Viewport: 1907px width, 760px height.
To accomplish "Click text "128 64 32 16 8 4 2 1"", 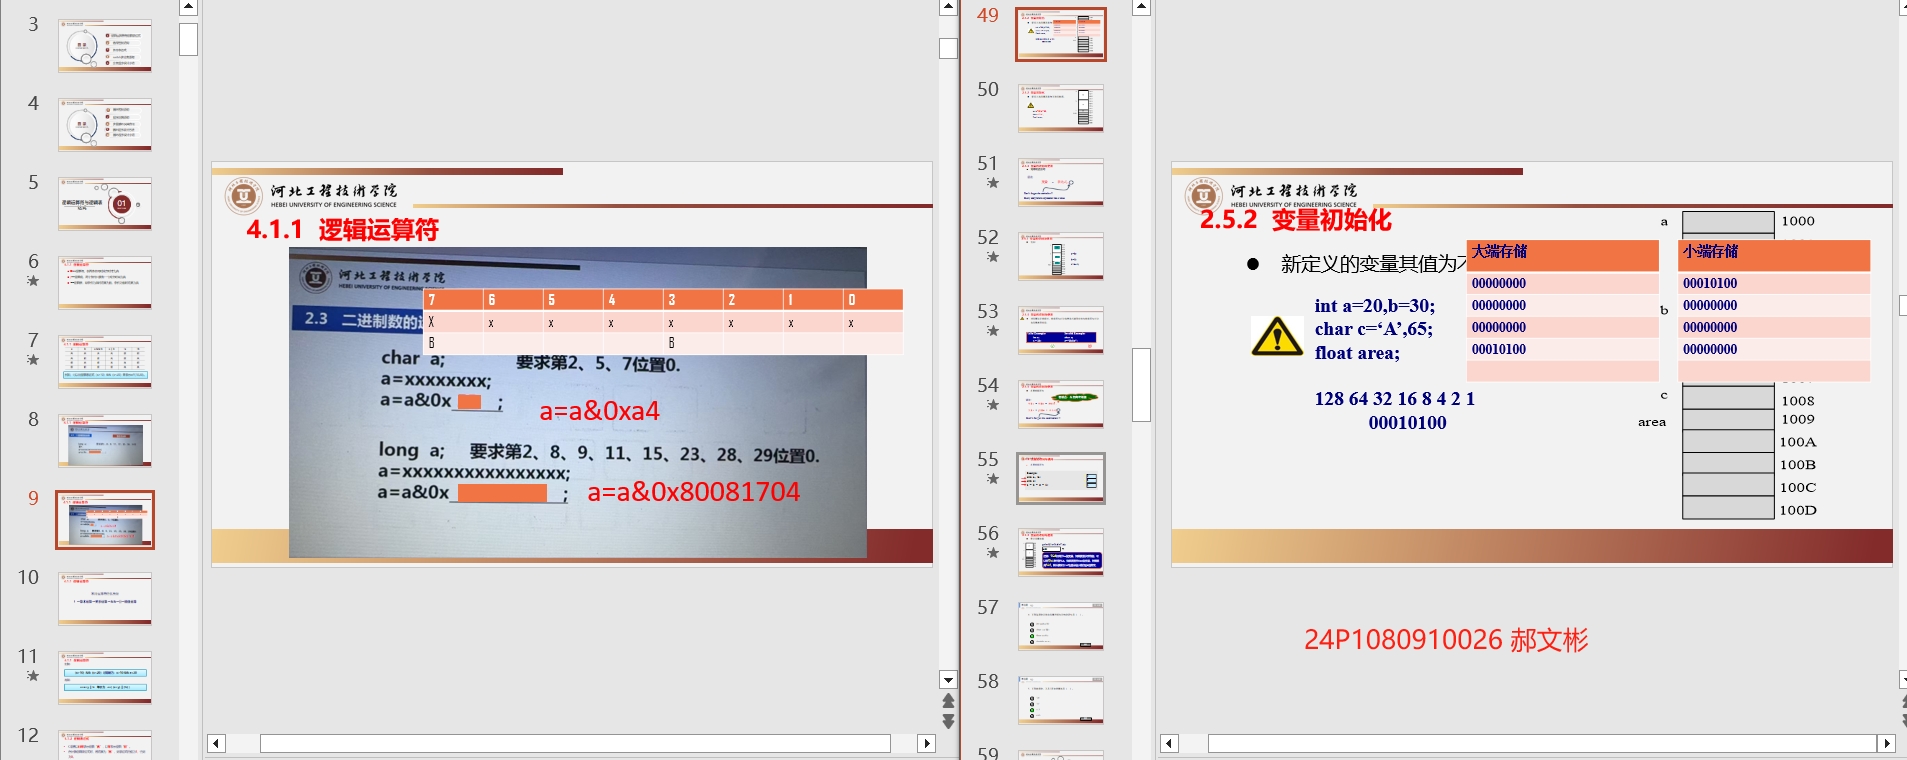I will click(x=1394, y=399).
